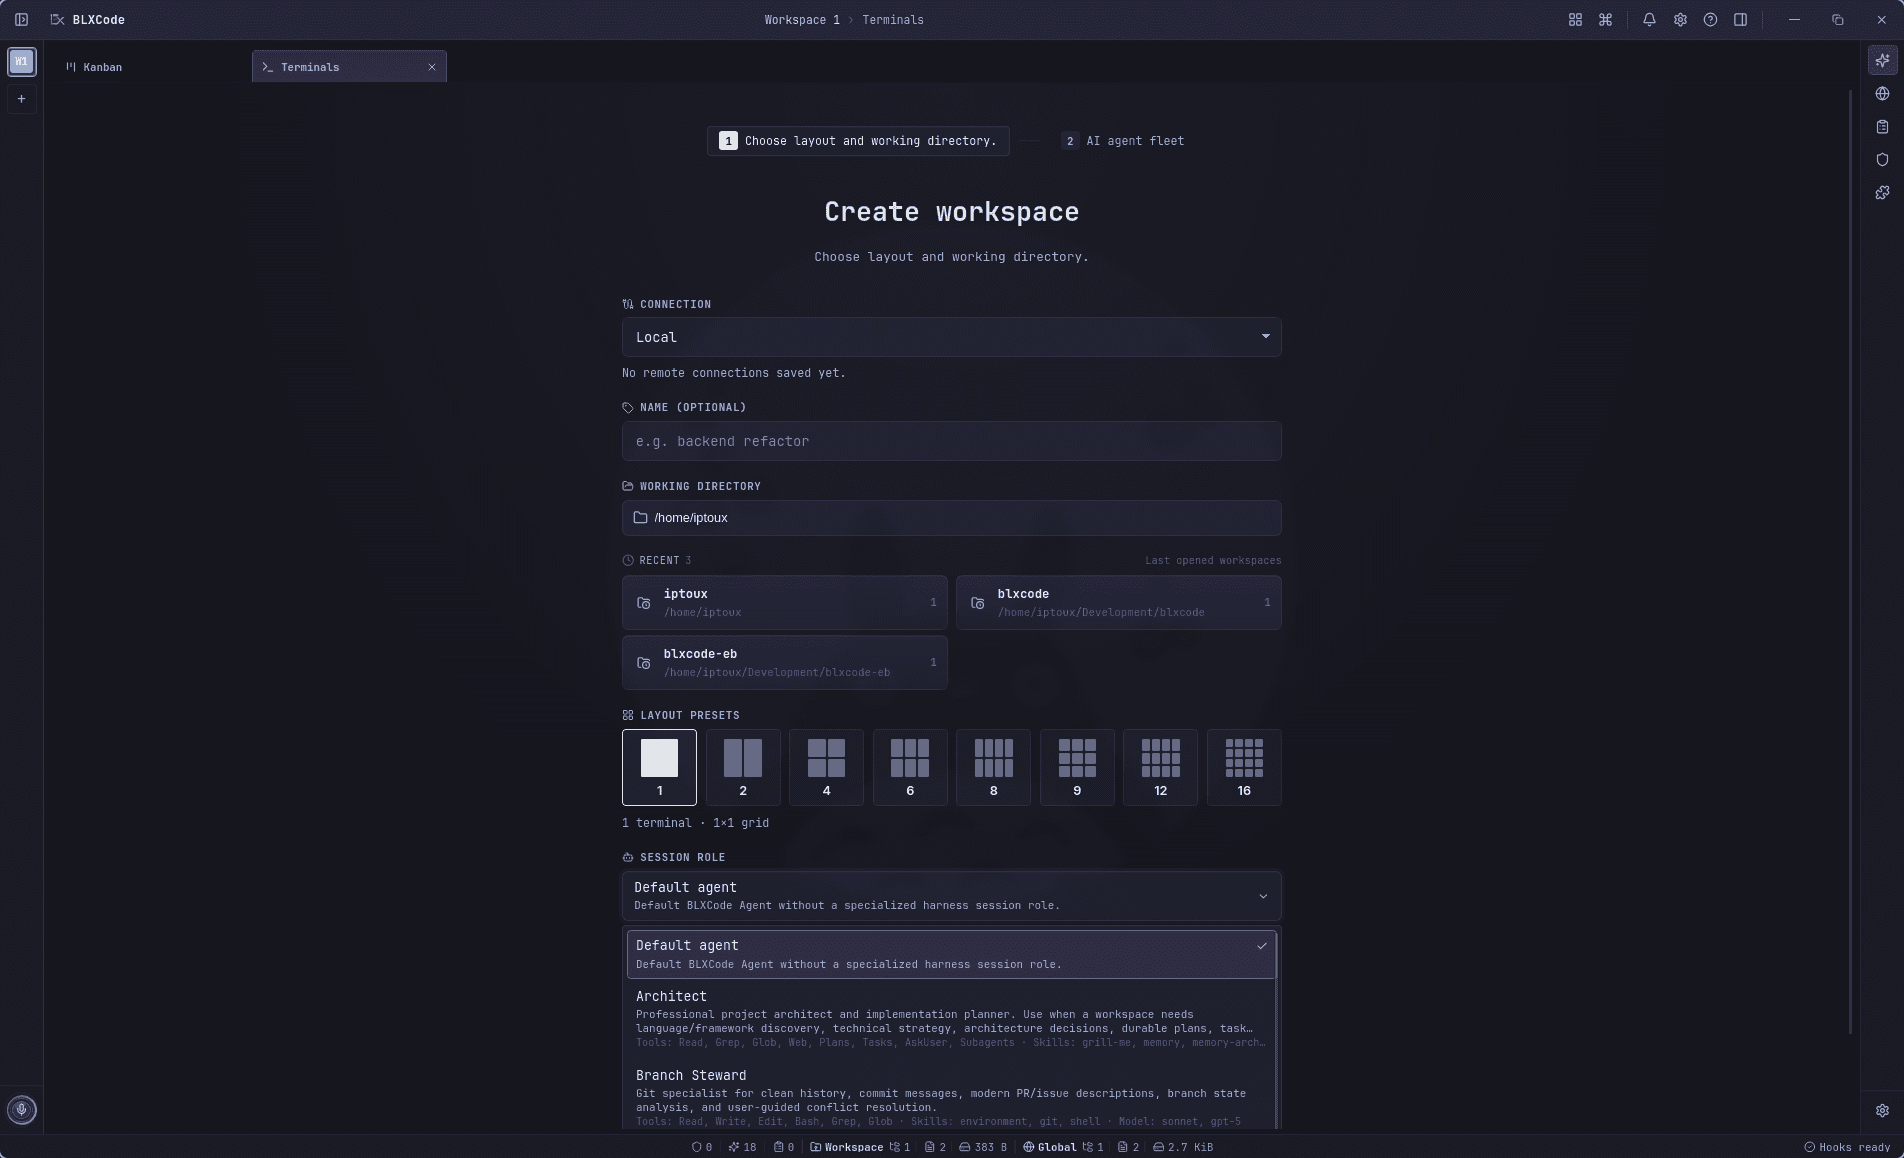Click the 'Create workspace' heading
Viewport: 1904px width, 1158px height.
[951, 212]
